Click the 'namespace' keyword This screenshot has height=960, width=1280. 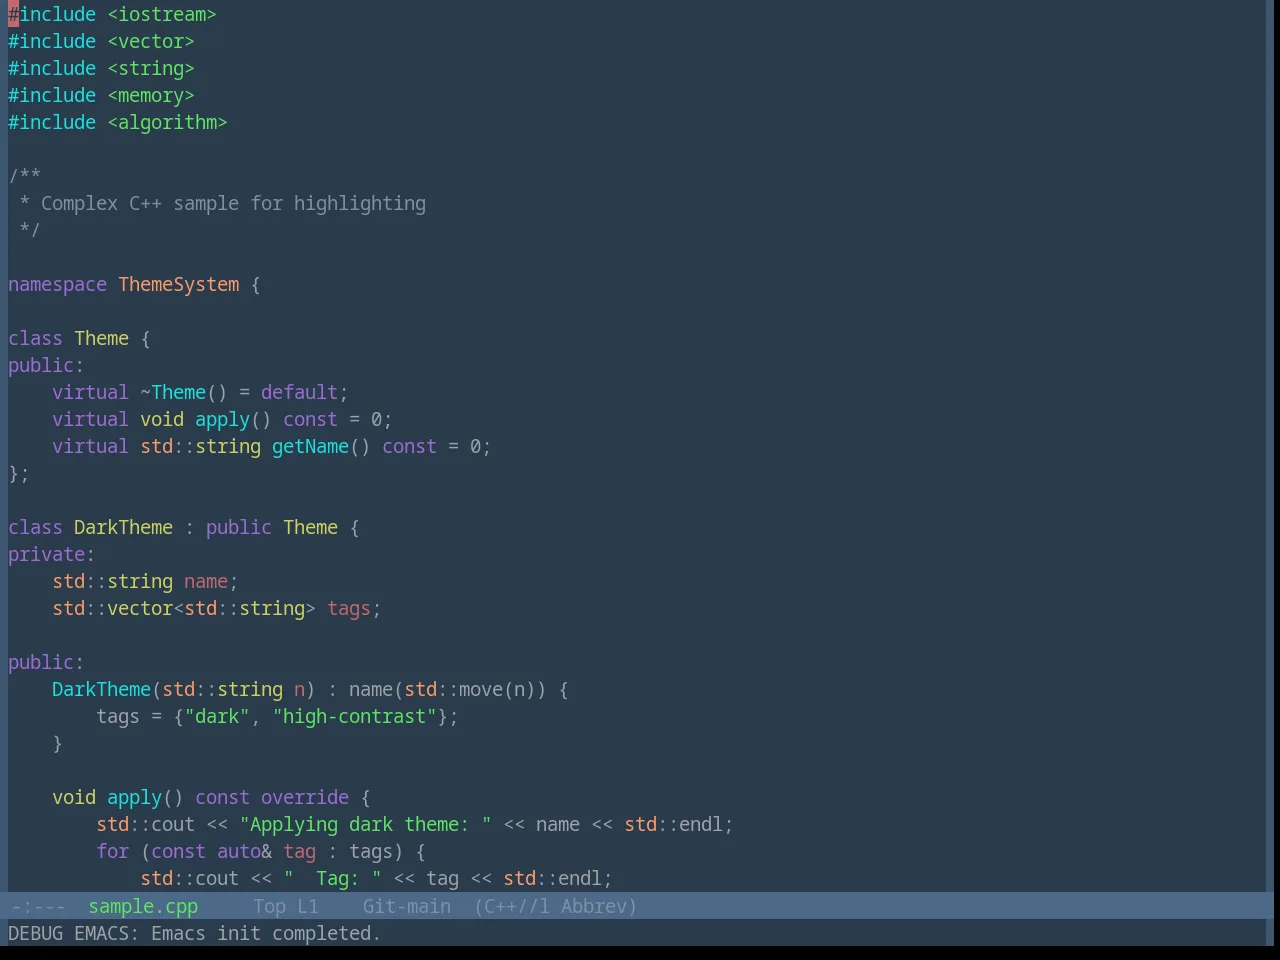click(57, 285)
